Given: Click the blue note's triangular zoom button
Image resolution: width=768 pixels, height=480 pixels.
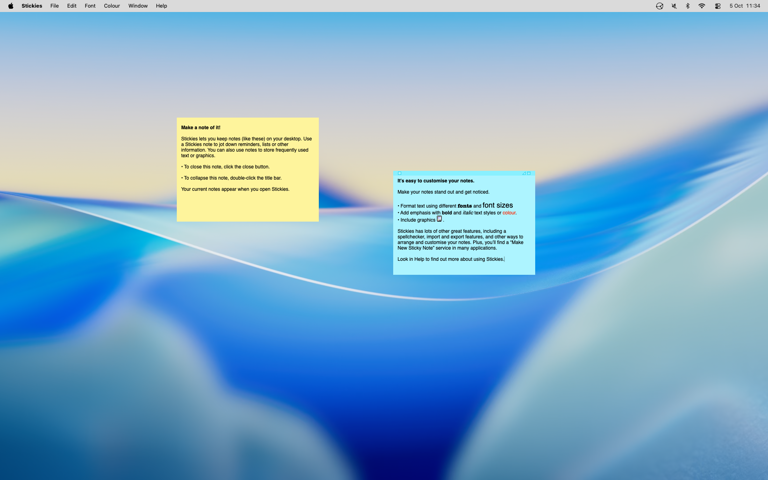Looking at the screenshot, I should (x=524, y=173).
